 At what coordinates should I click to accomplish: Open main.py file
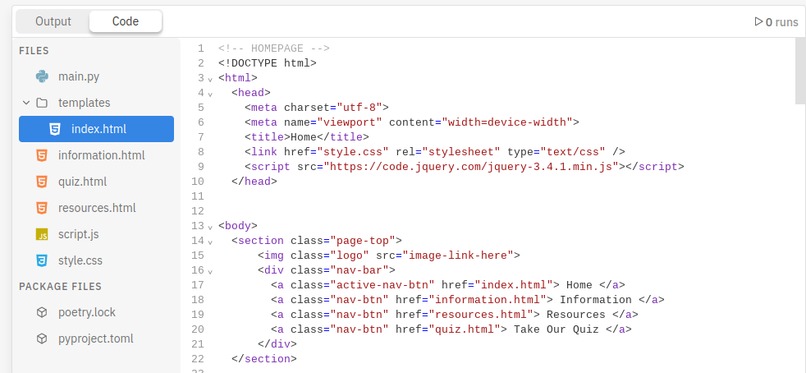click(x=79, y=77)
